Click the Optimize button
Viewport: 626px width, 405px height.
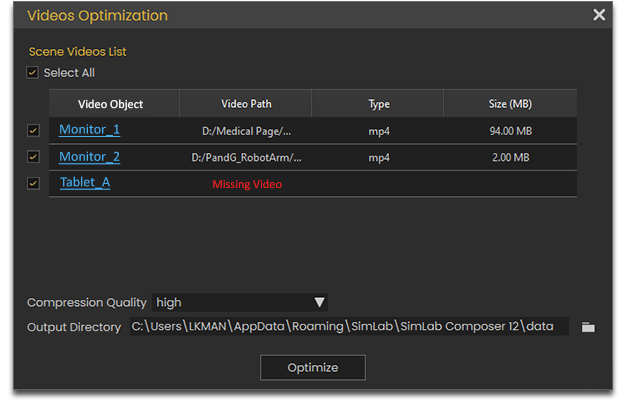coord(313,367)
